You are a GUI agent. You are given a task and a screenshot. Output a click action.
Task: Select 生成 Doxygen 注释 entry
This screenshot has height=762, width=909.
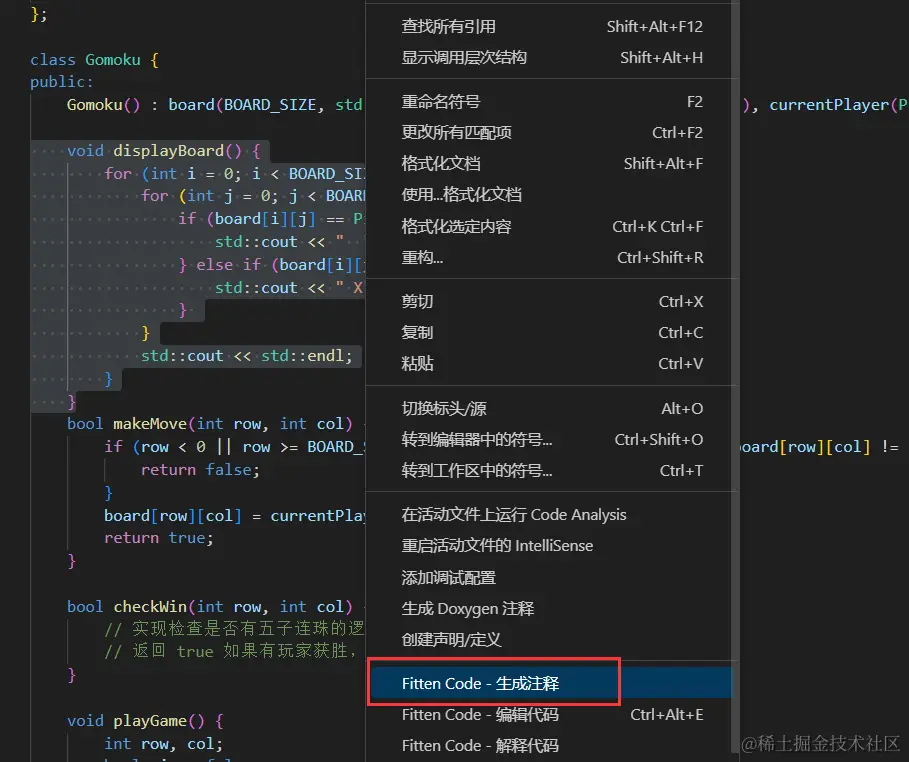[x=551, y=609]
